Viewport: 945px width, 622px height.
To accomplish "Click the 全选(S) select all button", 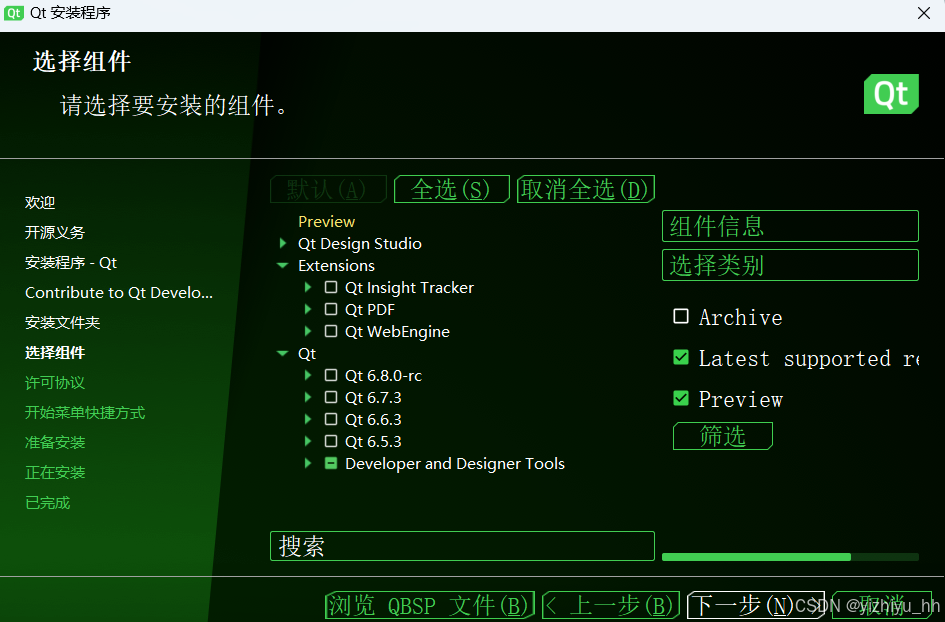I will [451, 189].
